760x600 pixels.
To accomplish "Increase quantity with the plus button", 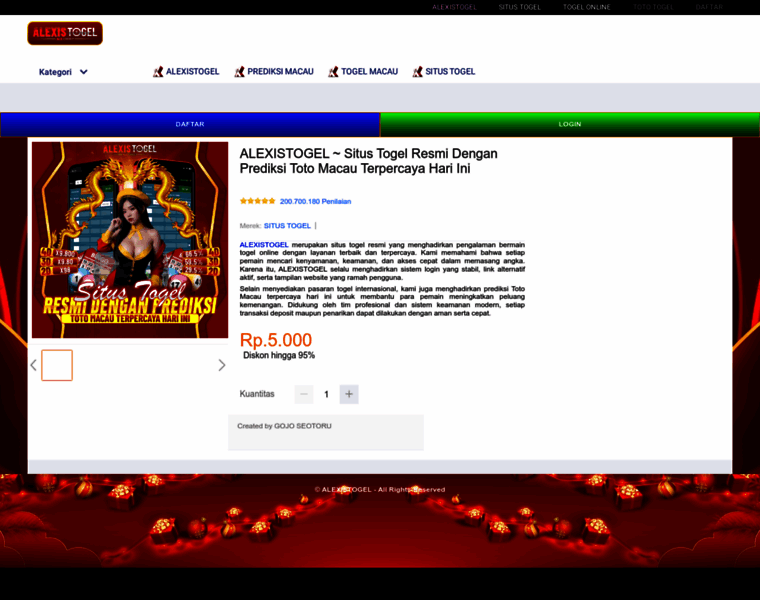I will [x=349, y=394].
